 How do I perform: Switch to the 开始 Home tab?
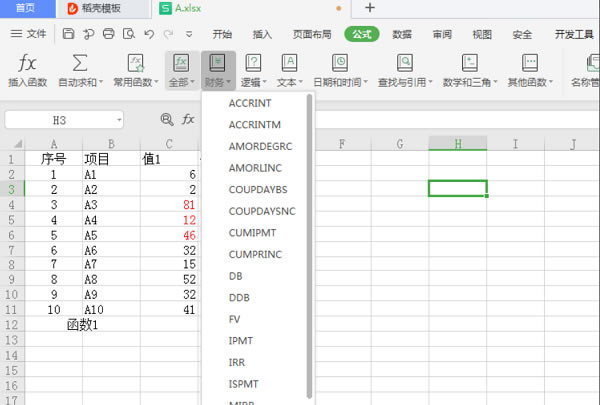click(x=222, y=34)
